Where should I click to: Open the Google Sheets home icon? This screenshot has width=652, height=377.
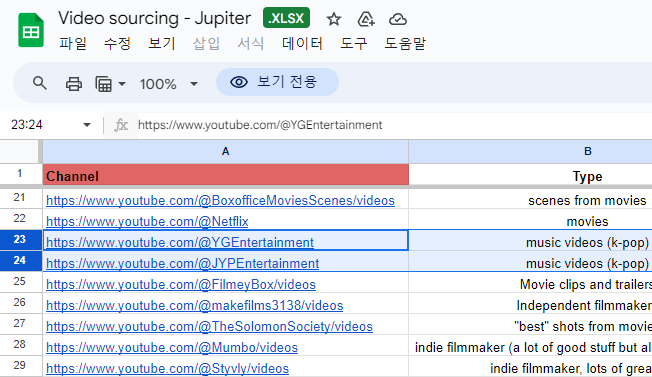31,30
